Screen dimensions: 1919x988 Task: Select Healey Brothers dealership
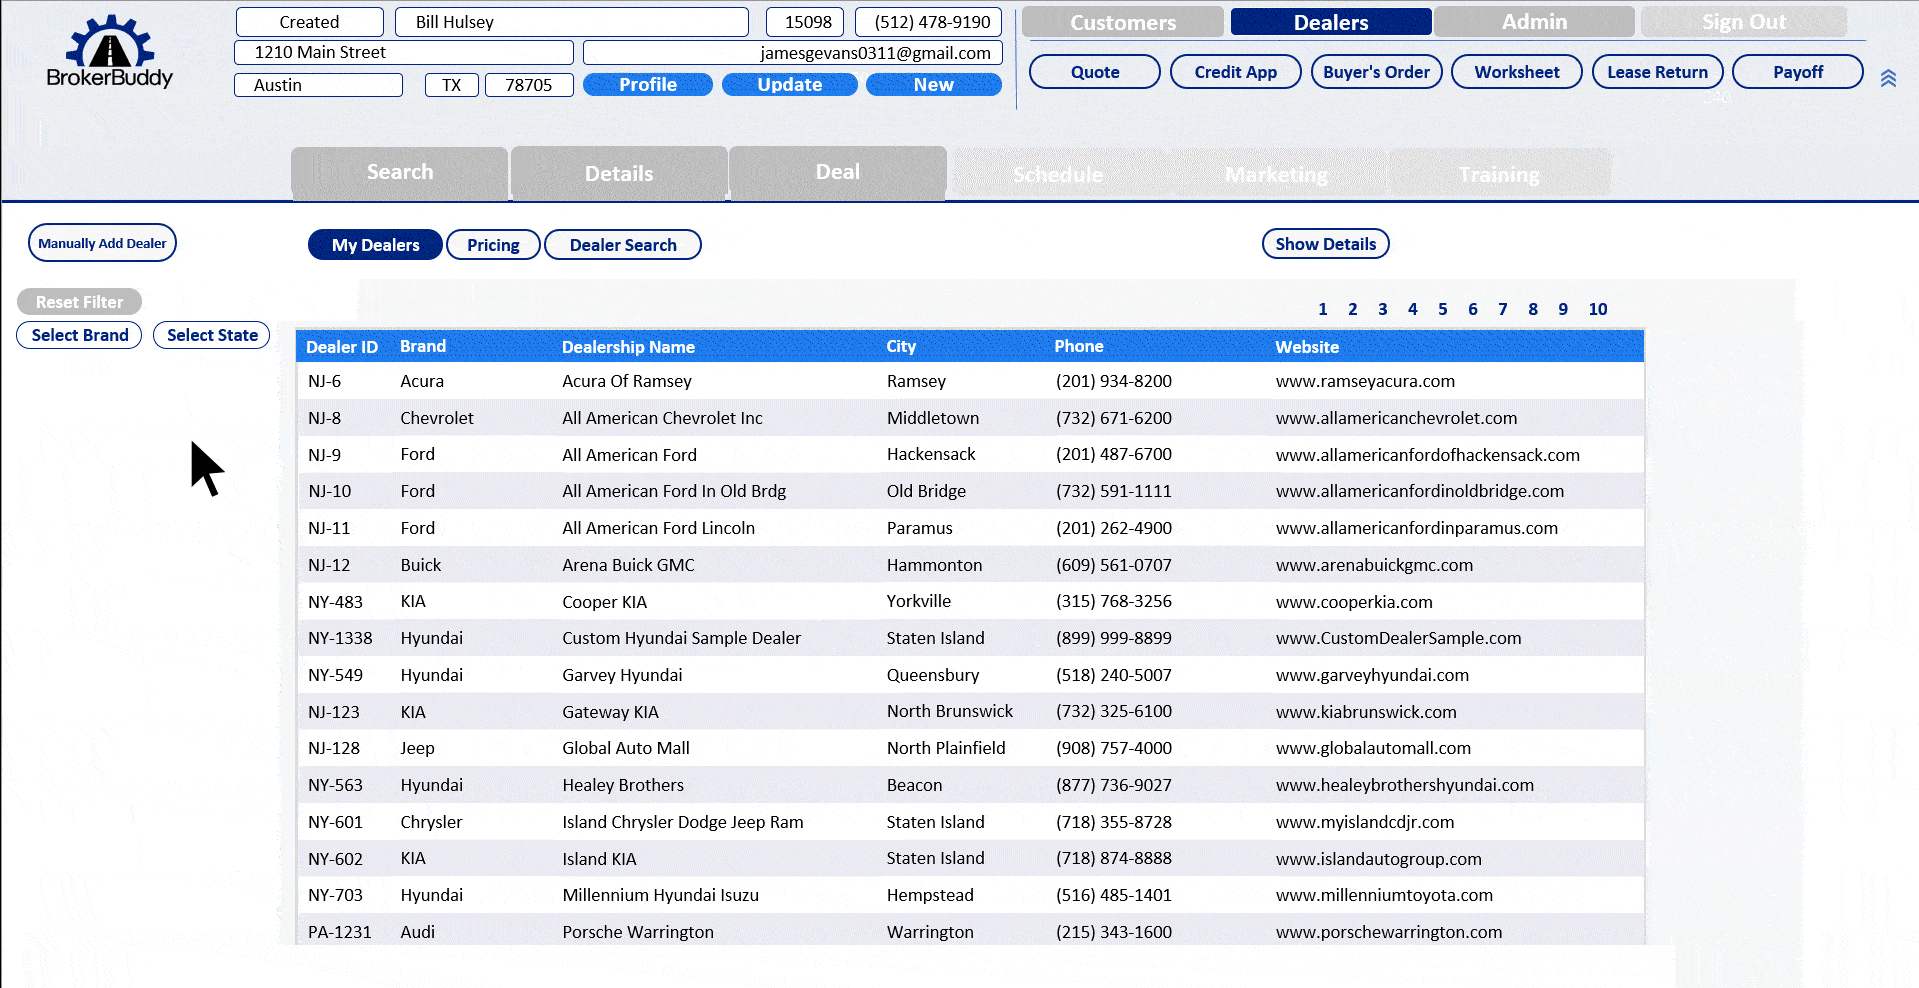623,785
